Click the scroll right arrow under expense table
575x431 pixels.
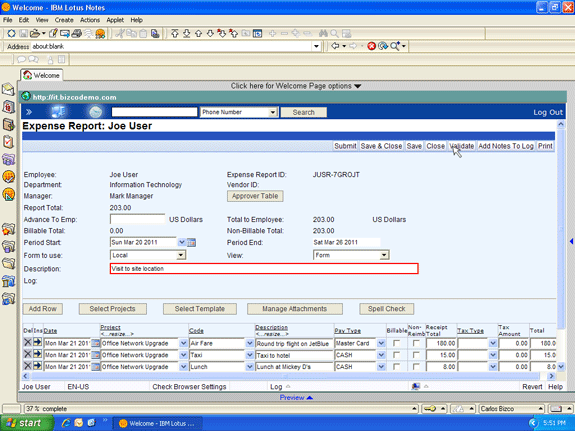(551, 376)
